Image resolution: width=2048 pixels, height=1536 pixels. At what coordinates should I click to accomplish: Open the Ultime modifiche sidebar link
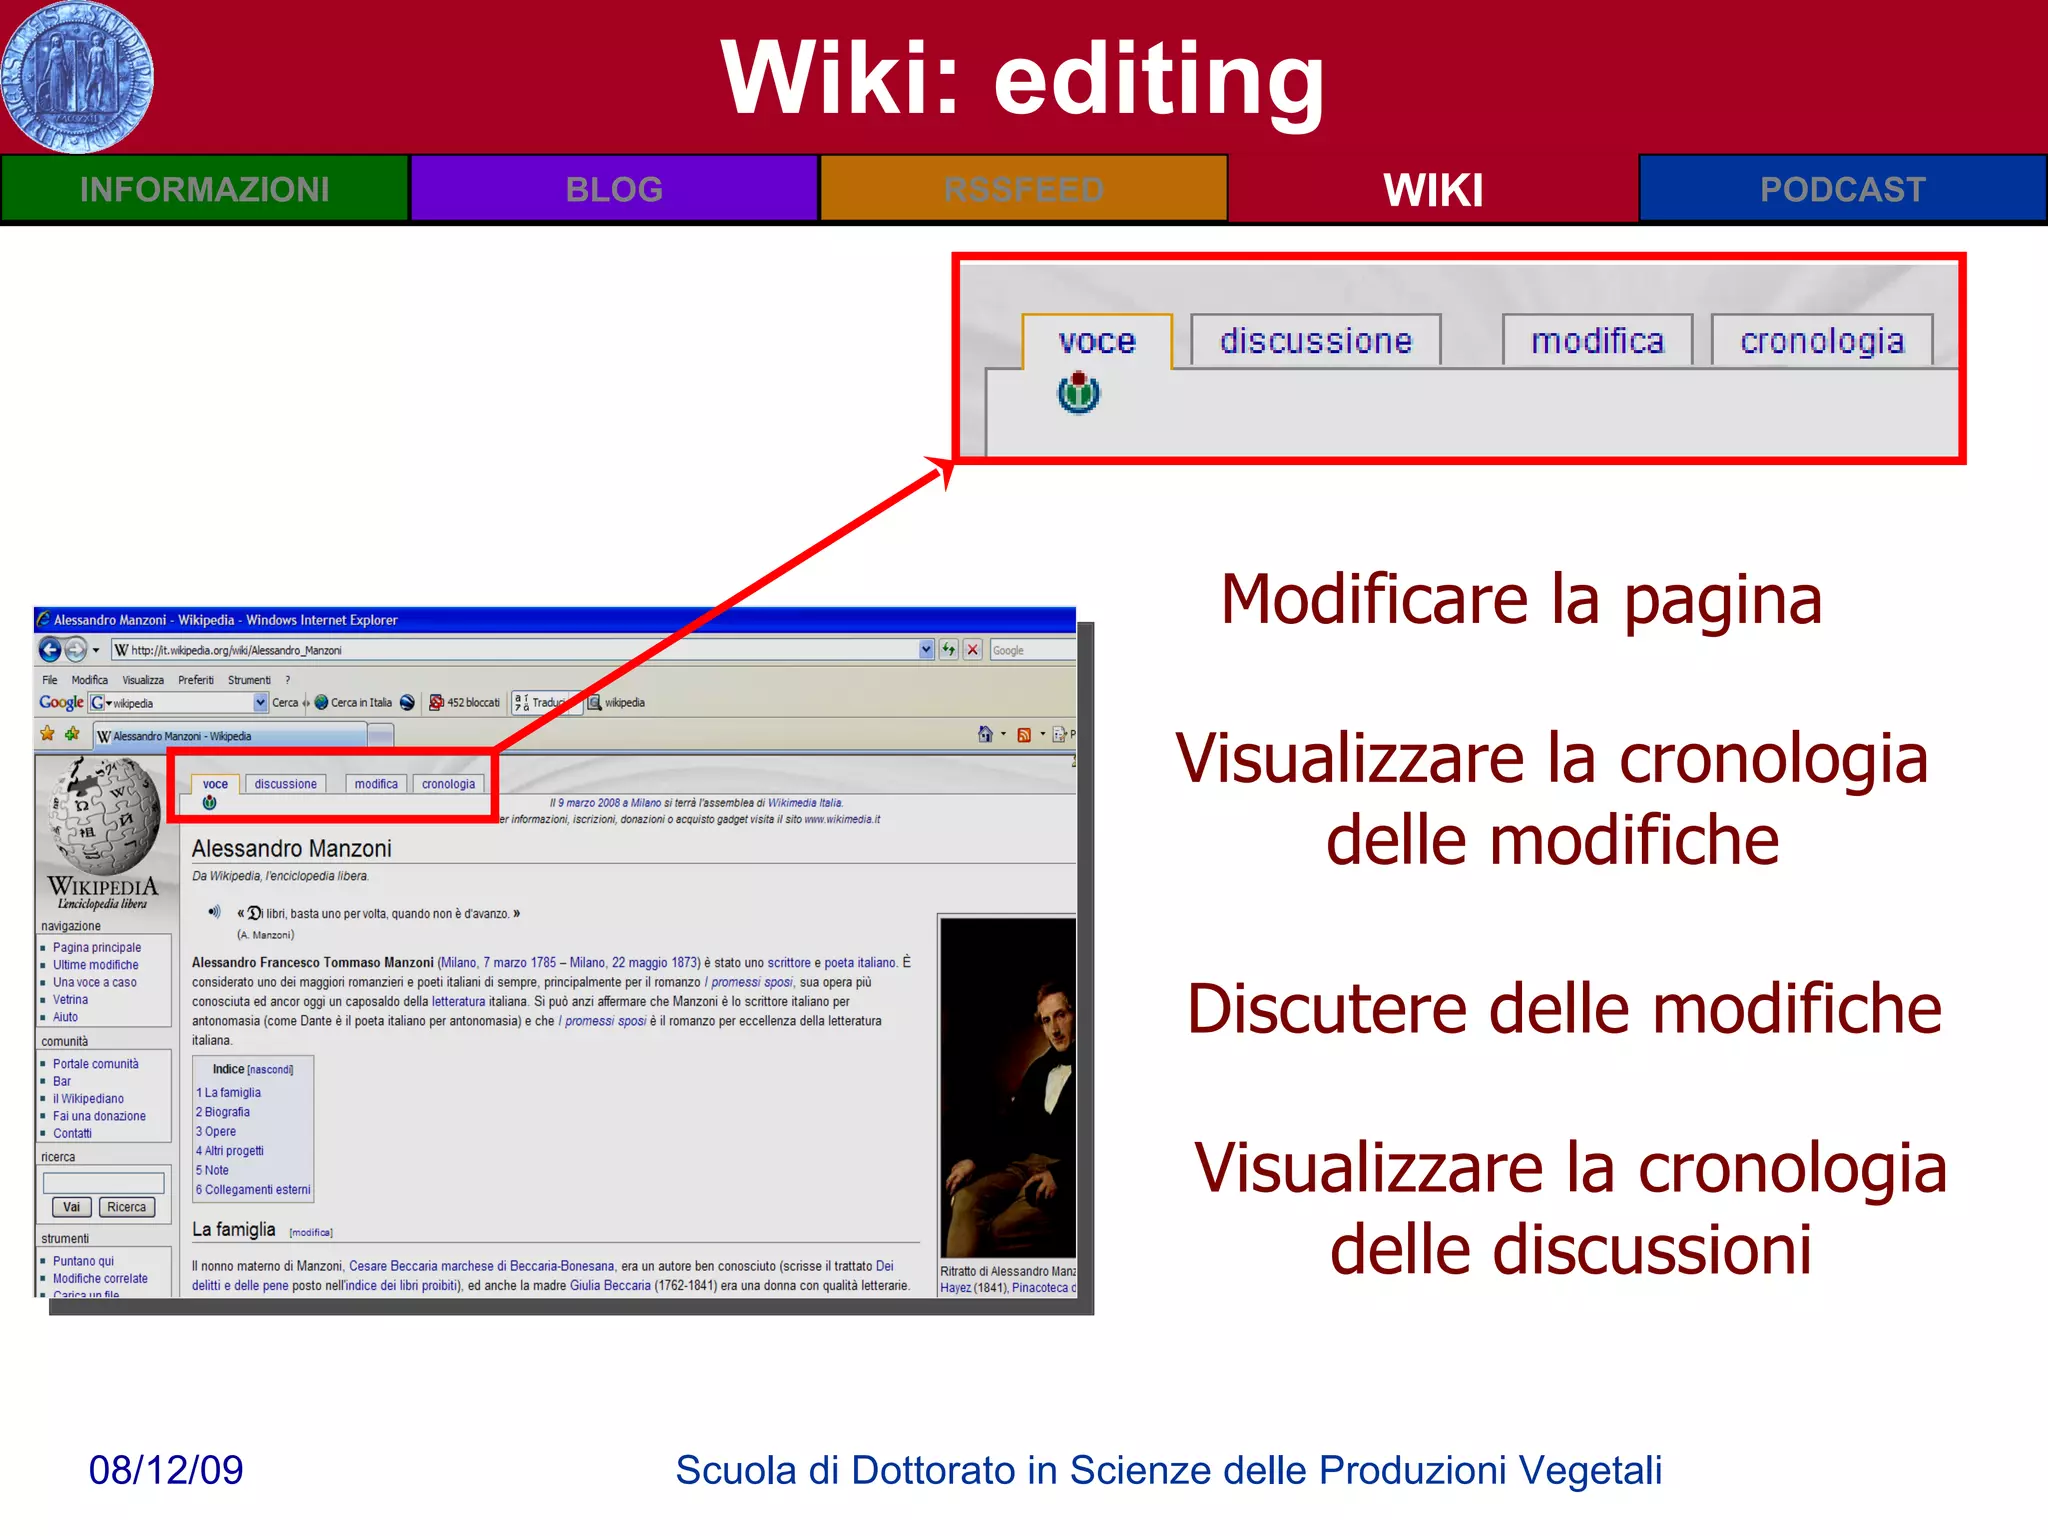pyautogui.click(x=96, y=964)
